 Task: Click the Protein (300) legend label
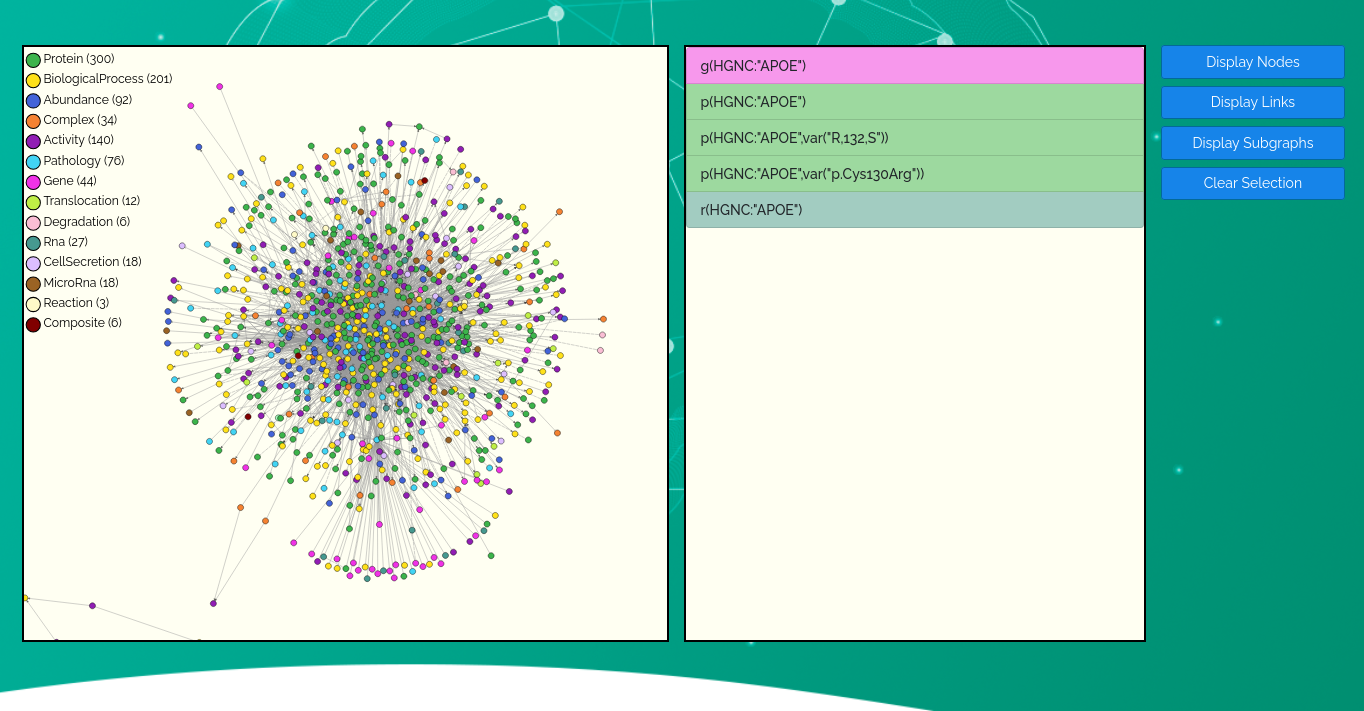point(79,59)
